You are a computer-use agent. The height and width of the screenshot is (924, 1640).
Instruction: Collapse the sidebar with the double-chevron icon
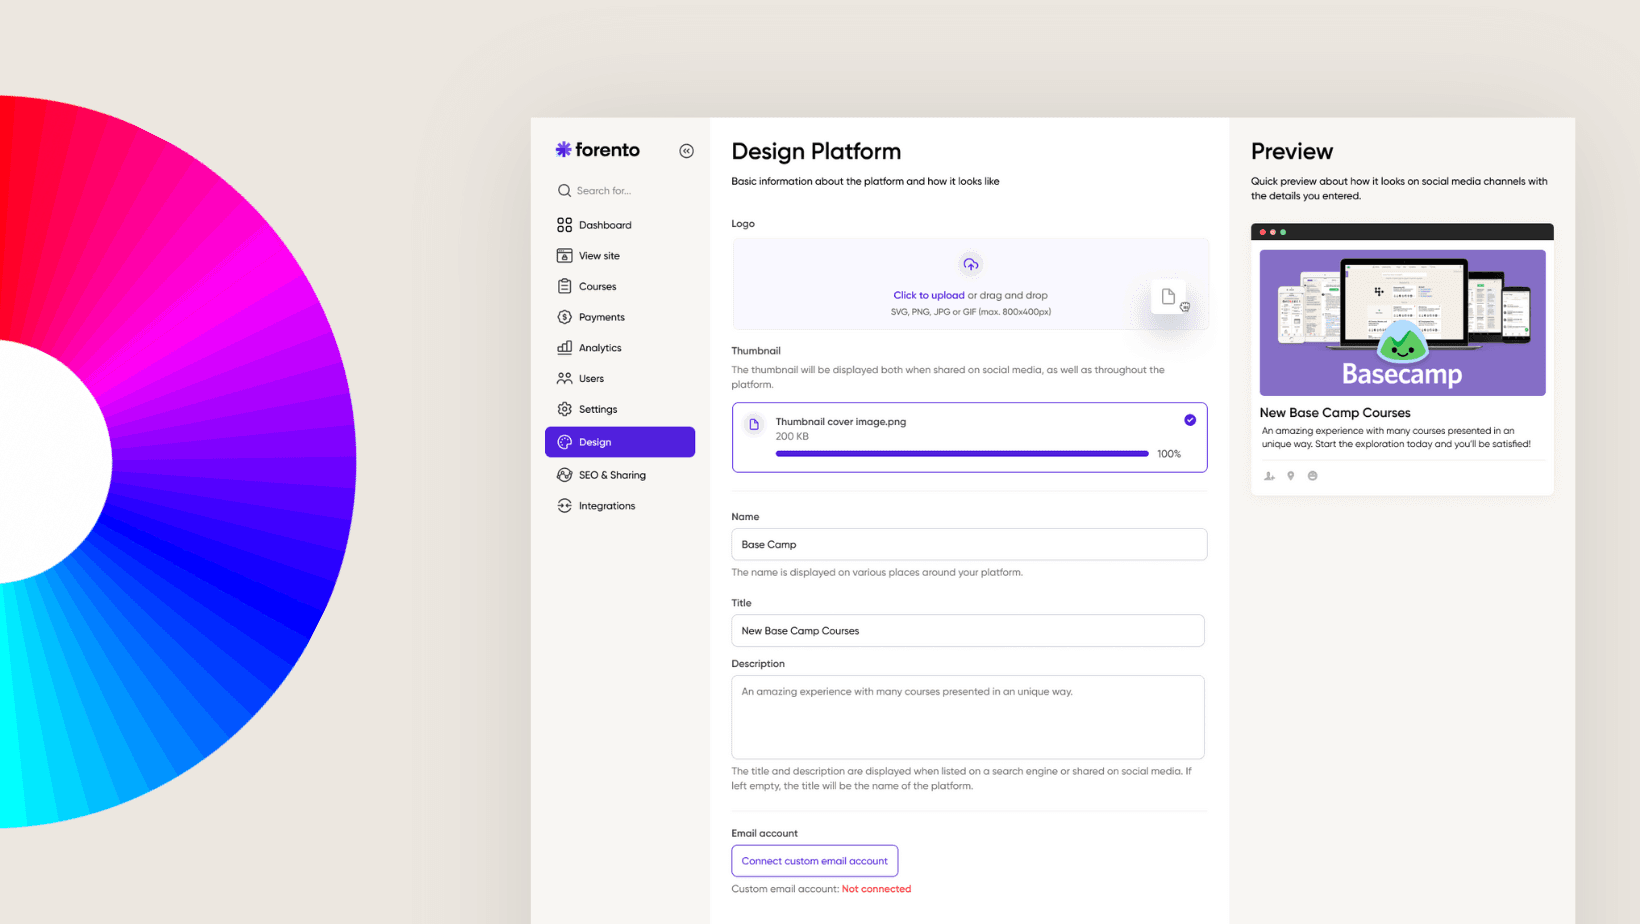tap(686, 151)
